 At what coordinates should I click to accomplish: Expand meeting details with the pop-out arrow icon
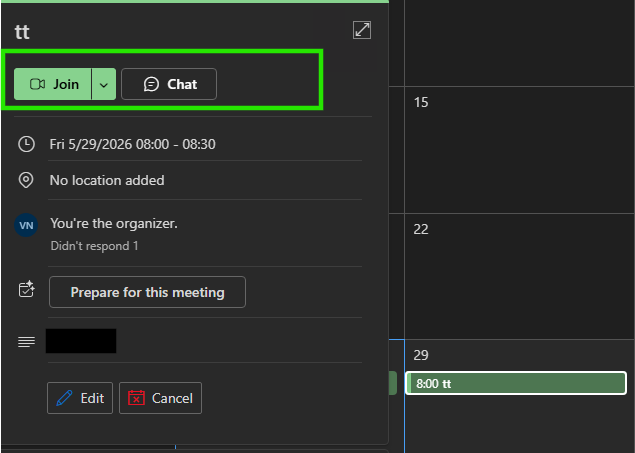tap(362, 30)
